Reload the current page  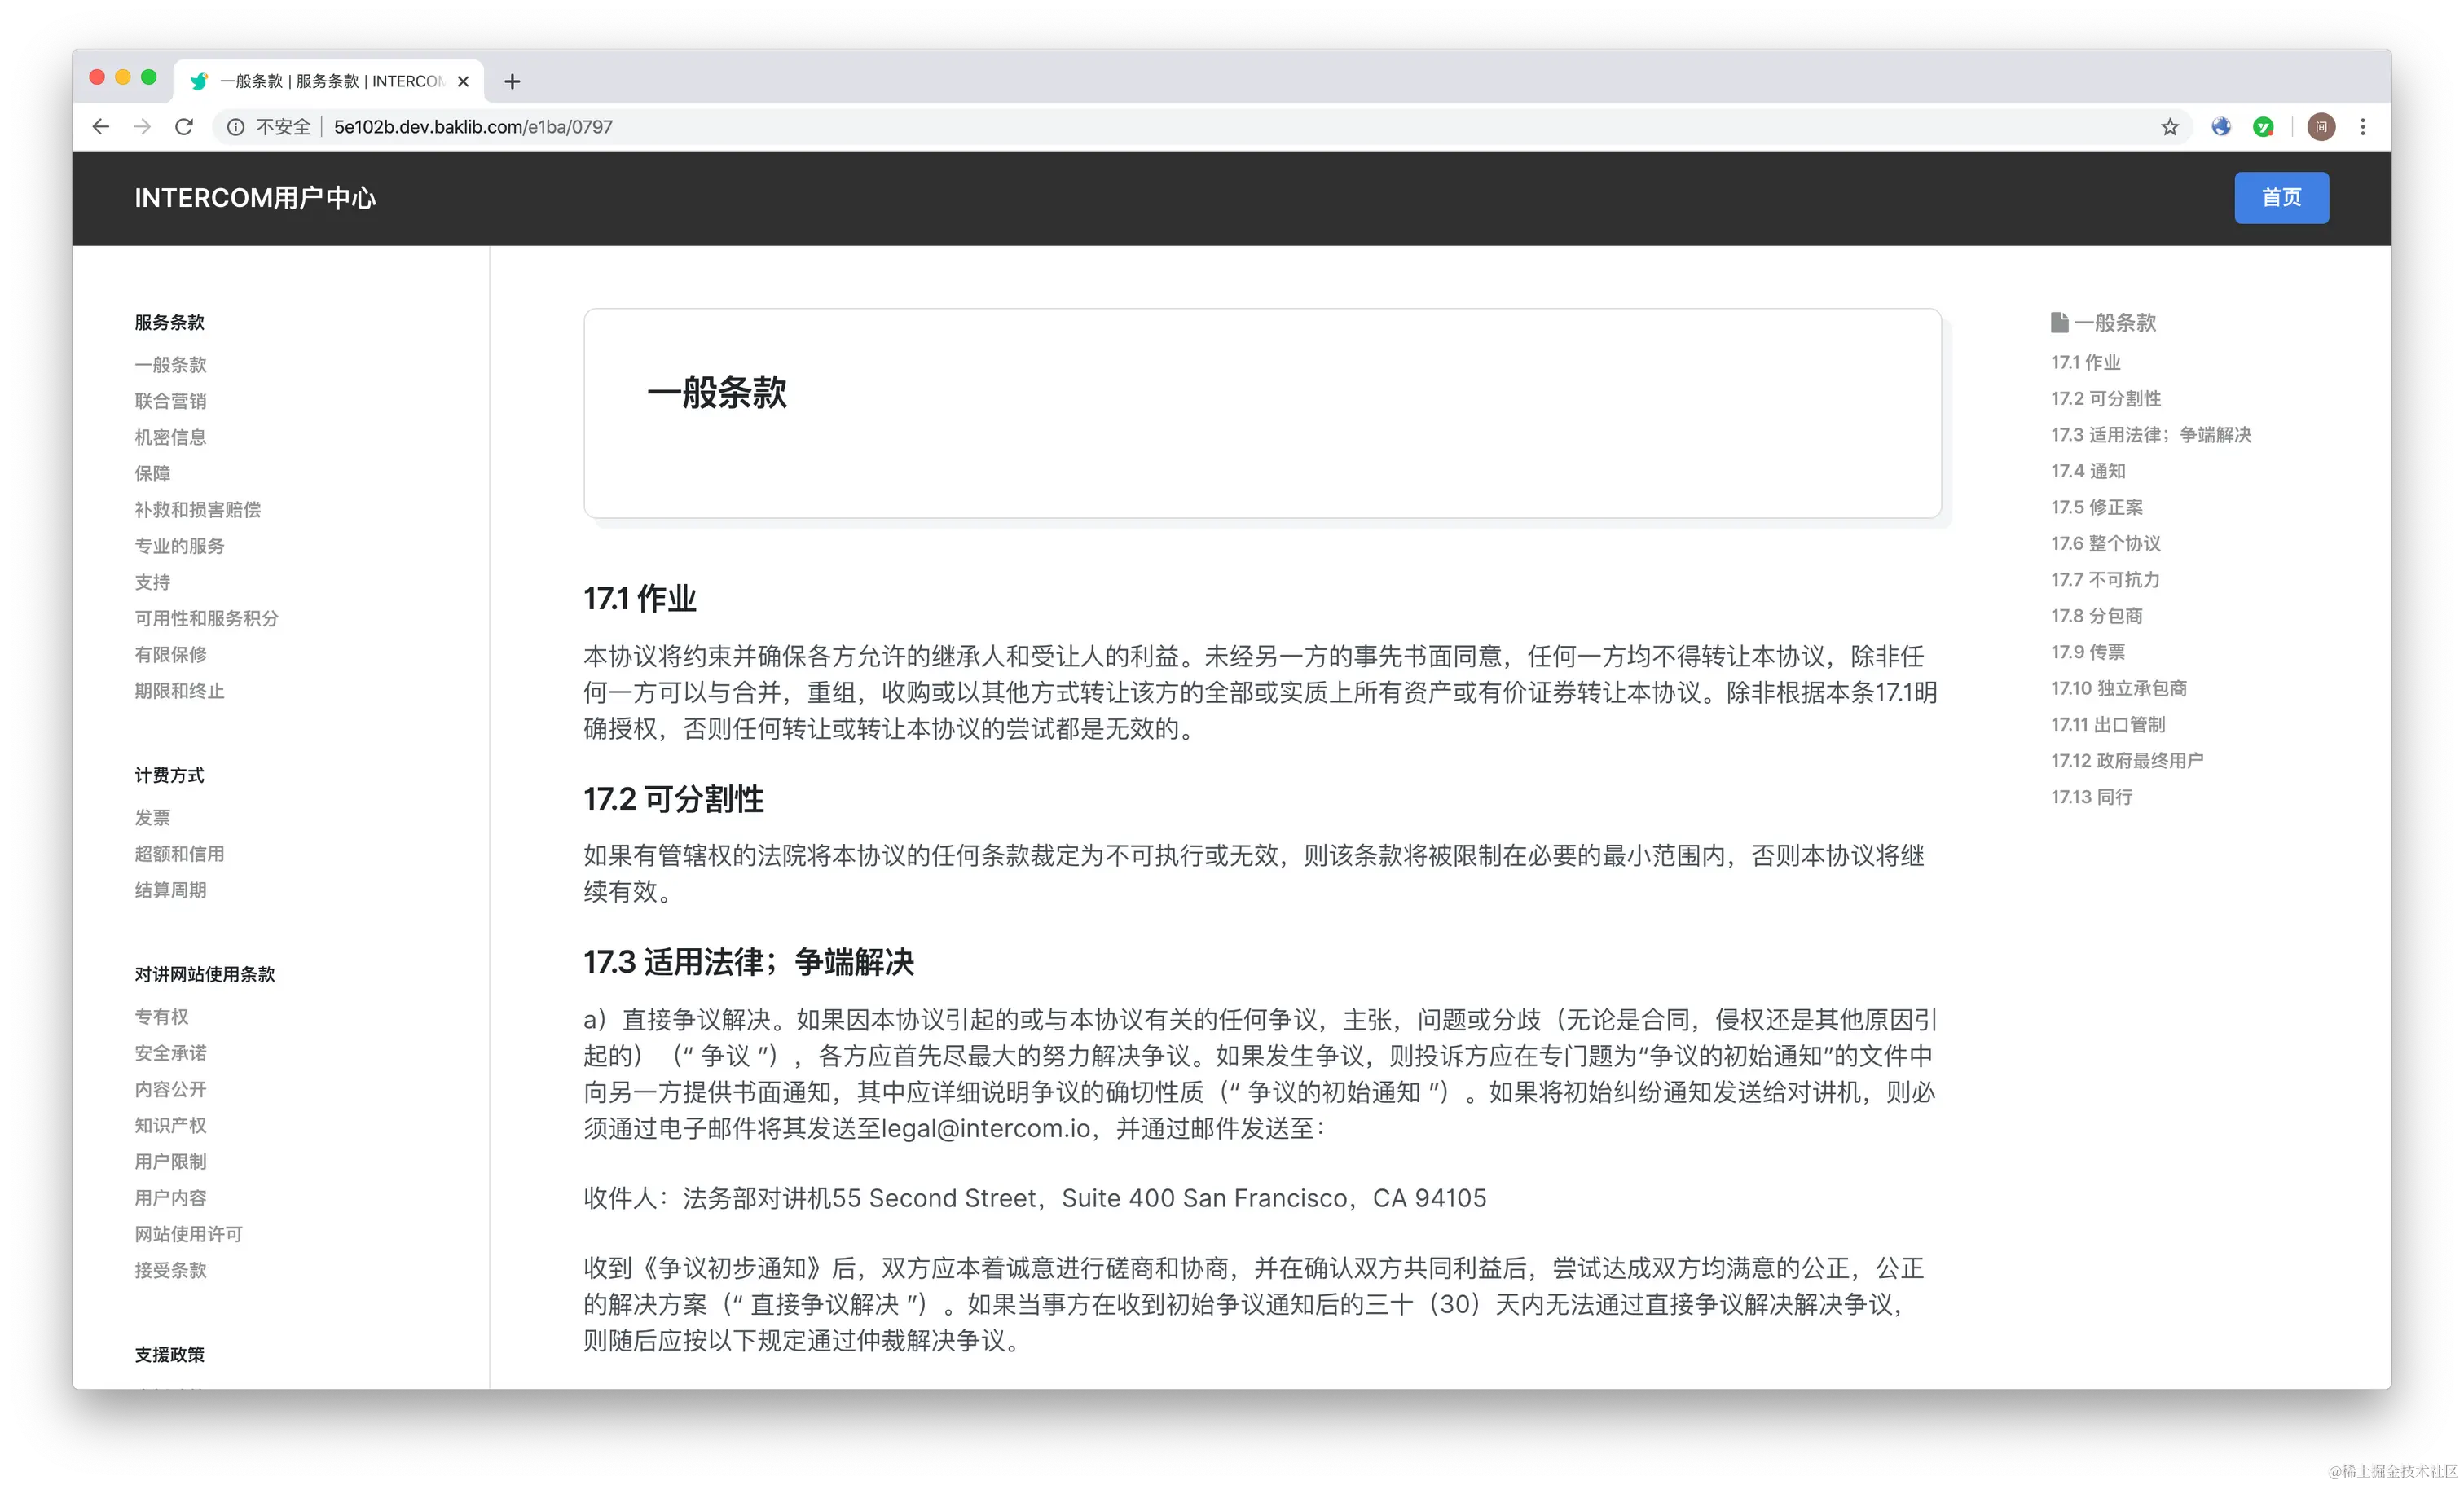[184, 127]
